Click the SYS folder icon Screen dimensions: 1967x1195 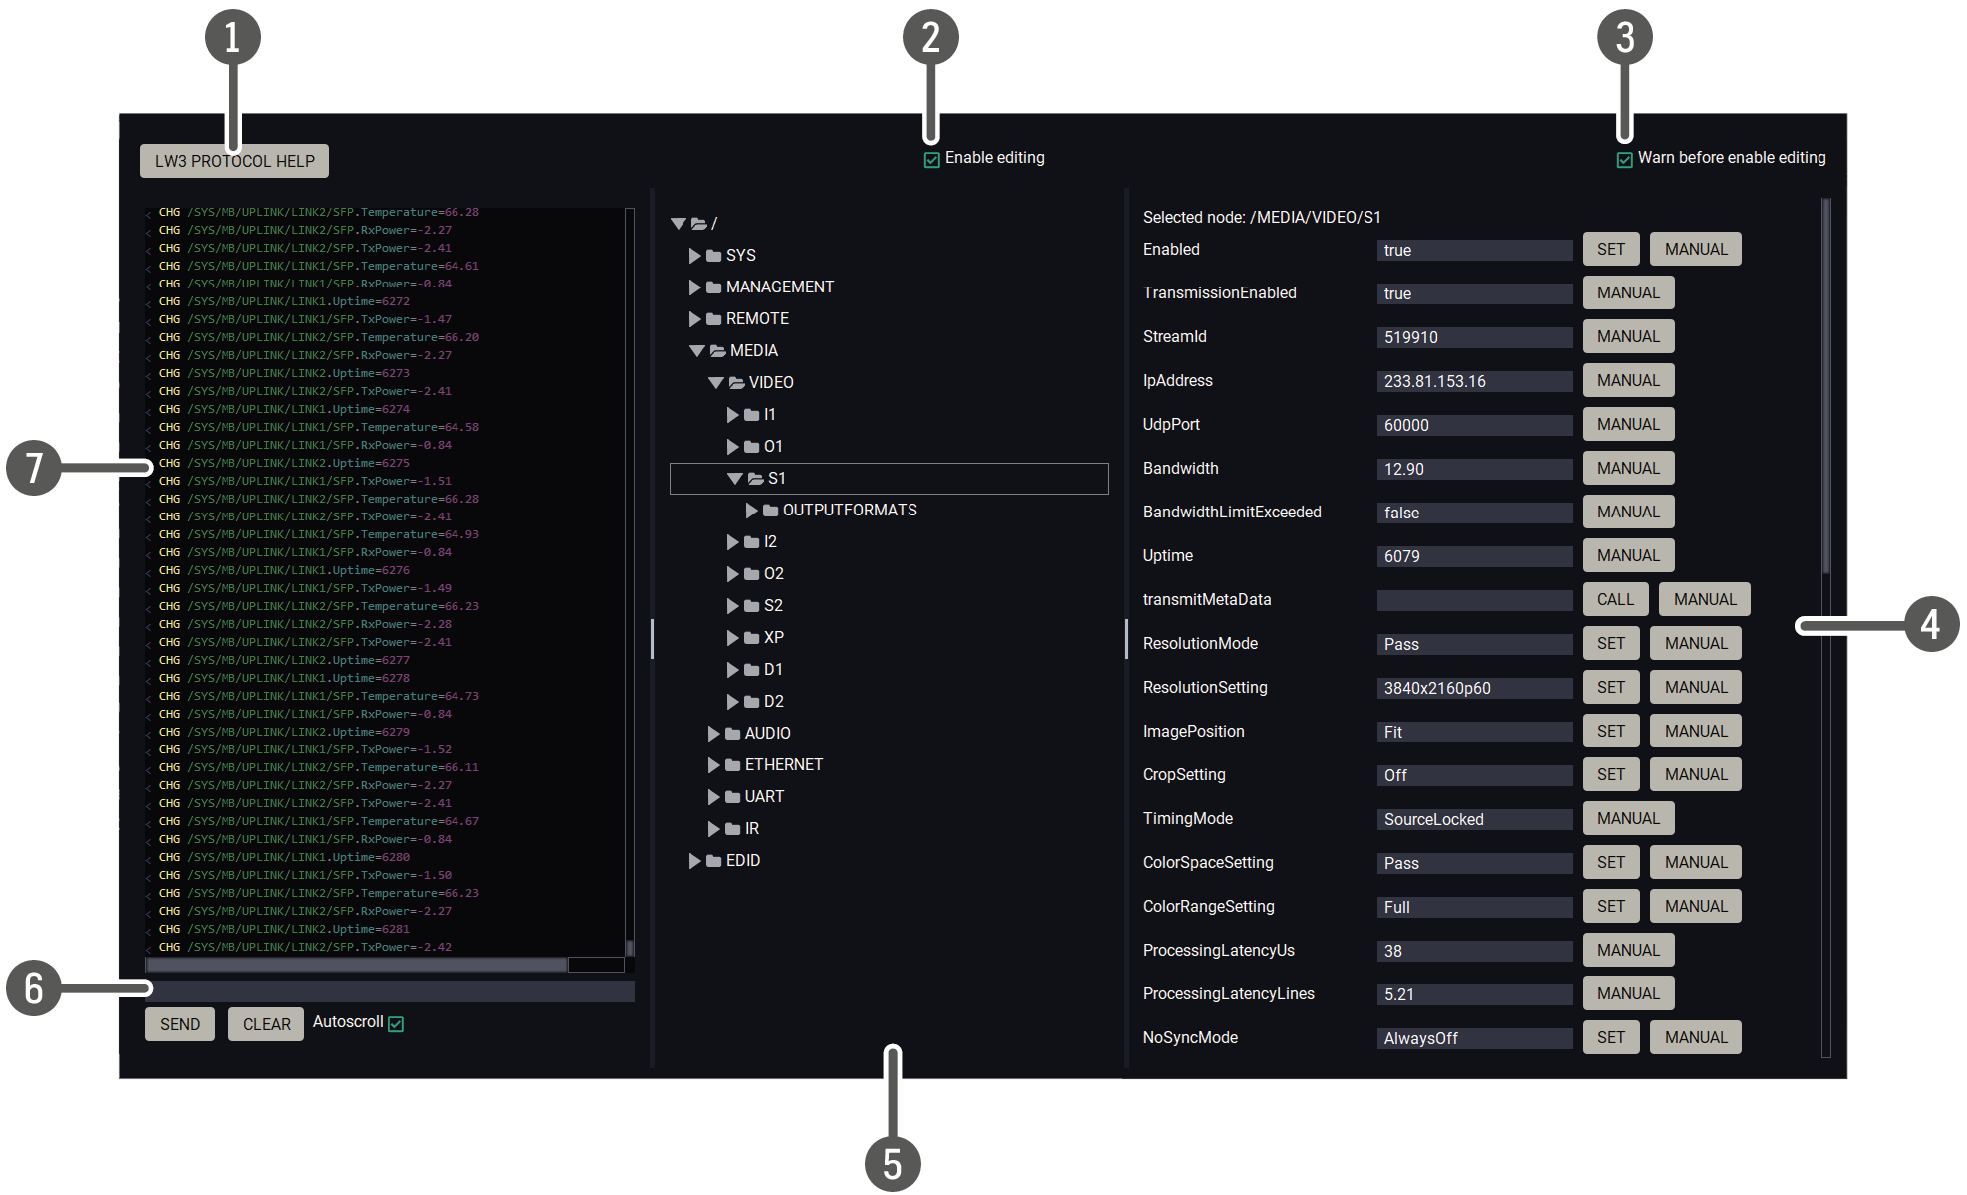(x=713, y=256)
